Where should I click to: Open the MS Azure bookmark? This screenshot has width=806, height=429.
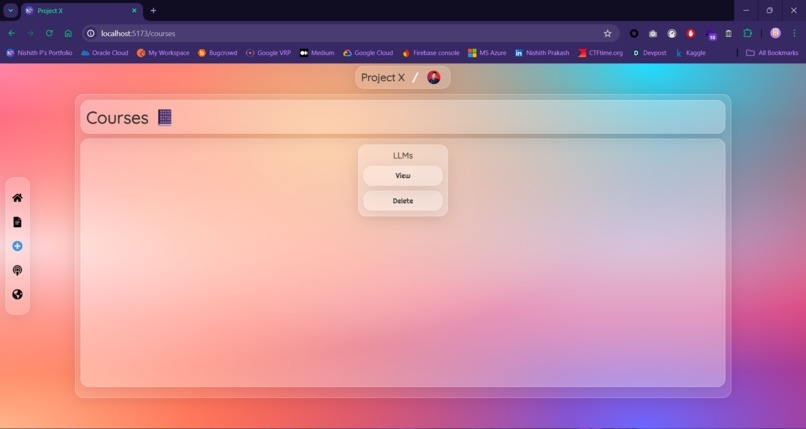click(x=487, y=53)
